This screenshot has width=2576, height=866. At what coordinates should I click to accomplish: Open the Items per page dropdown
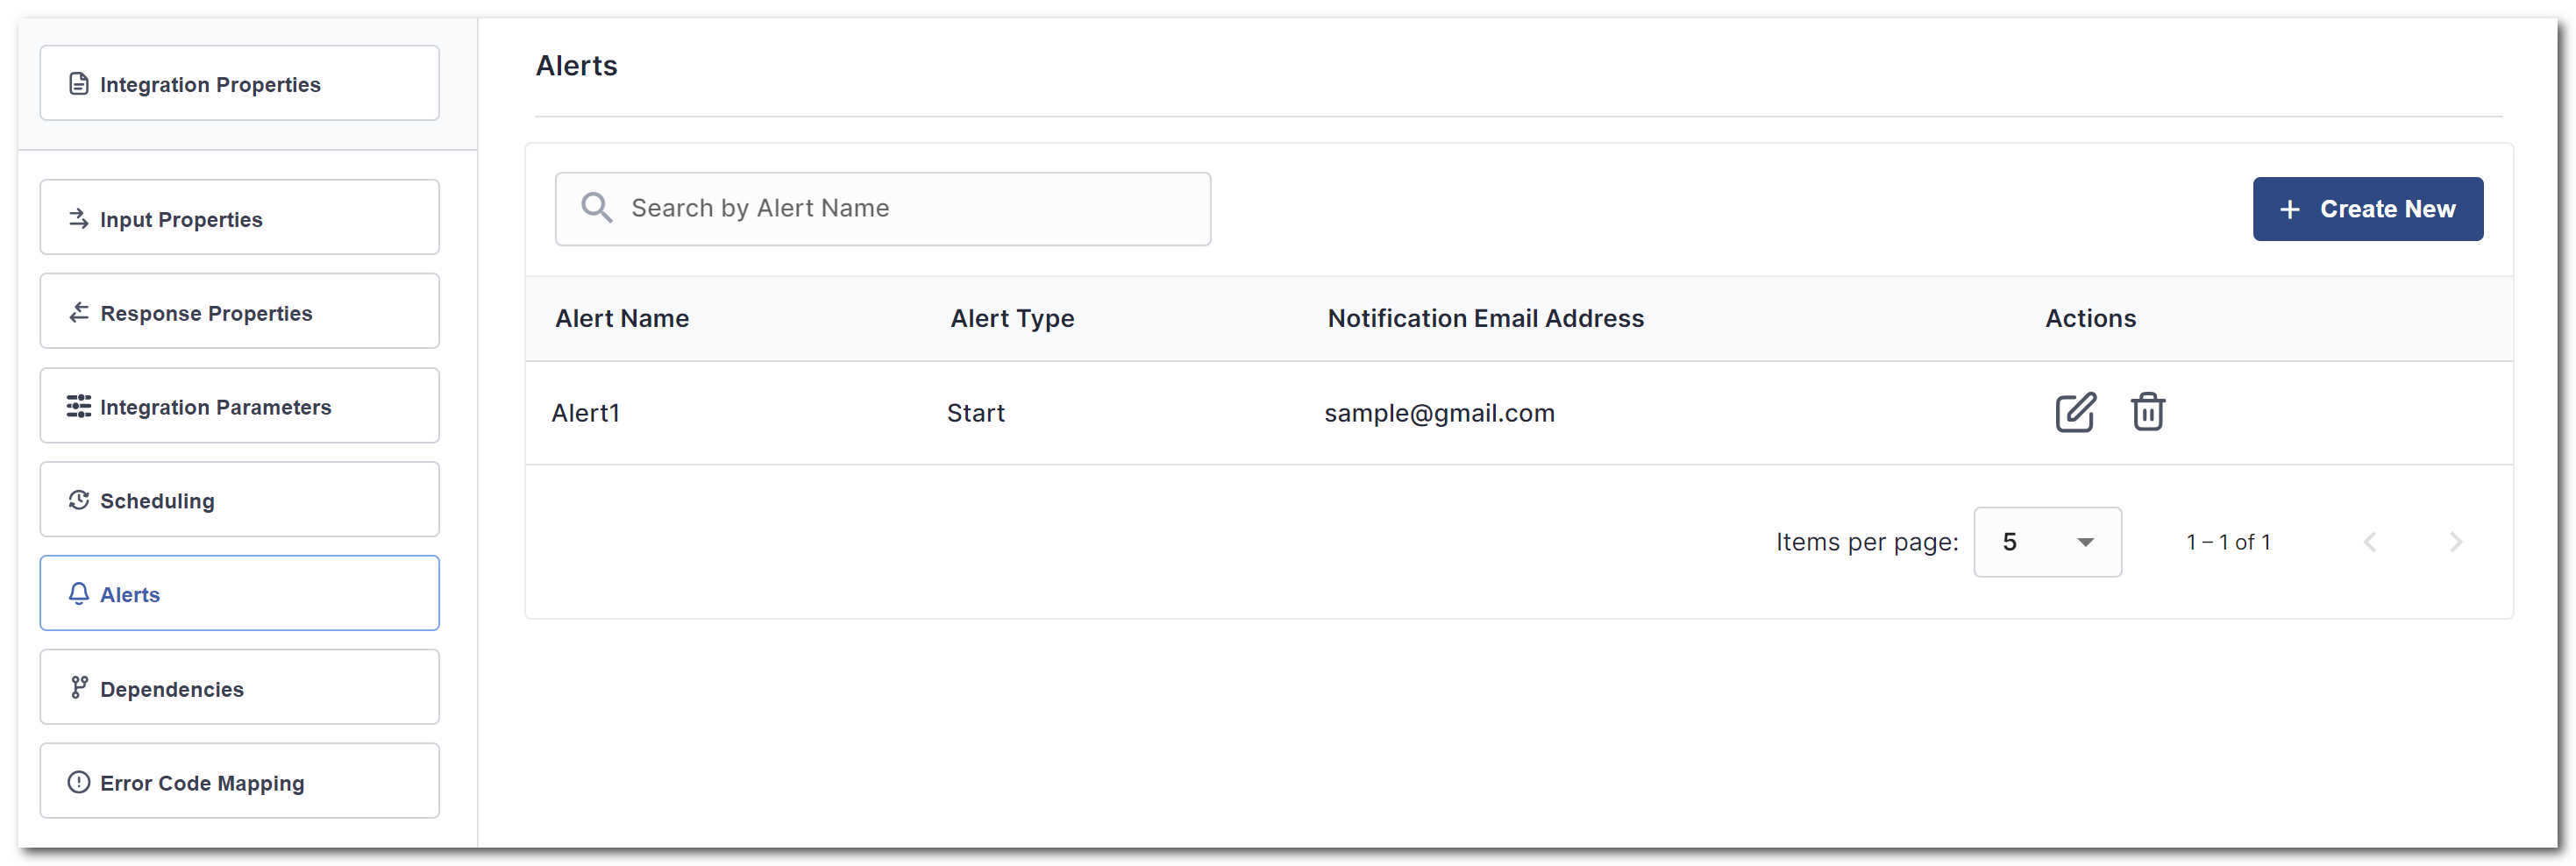click(x=2047, y=542)
